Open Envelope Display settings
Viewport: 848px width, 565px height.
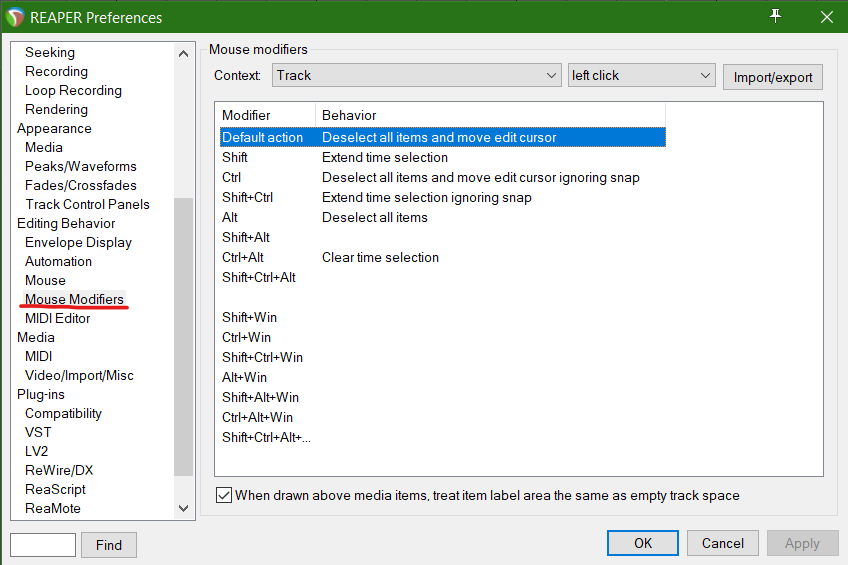[x=78, y=242]
